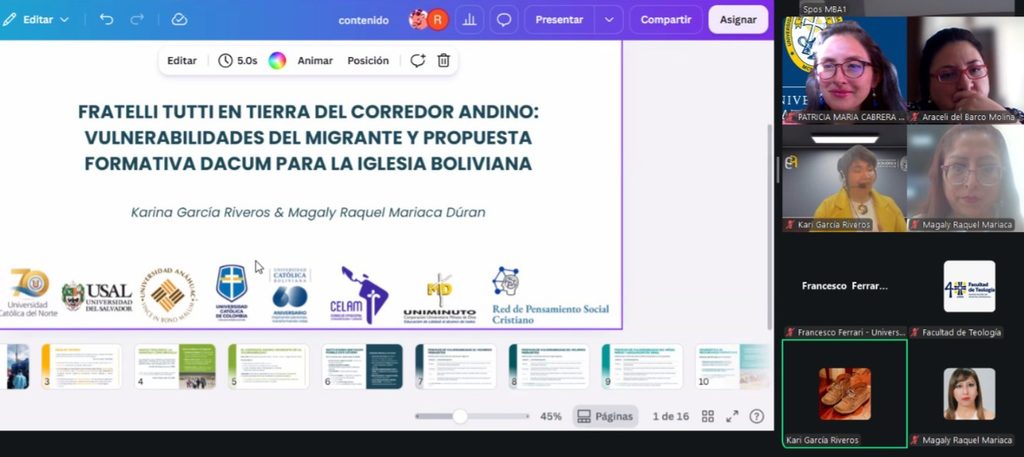Open the Posición option

[x=368, y=61]
